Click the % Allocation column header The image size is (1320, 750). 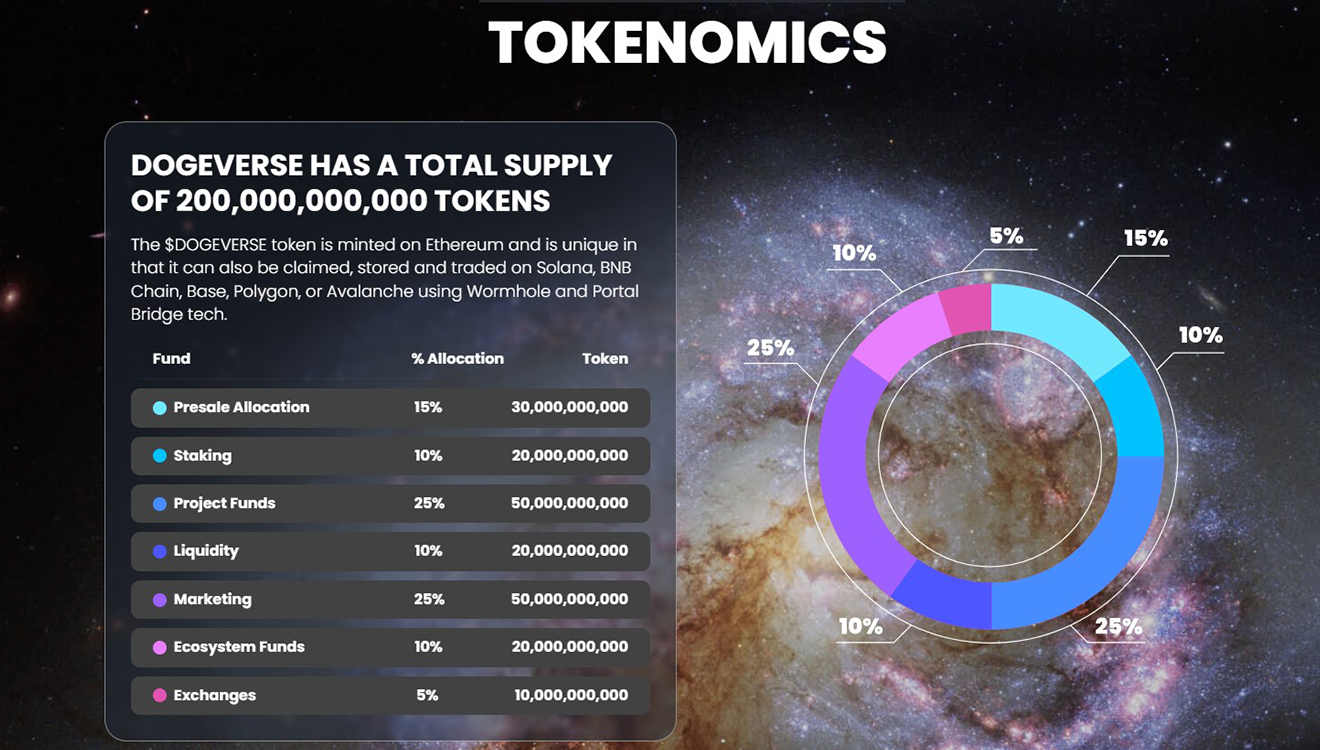click(x=457, y=358)
